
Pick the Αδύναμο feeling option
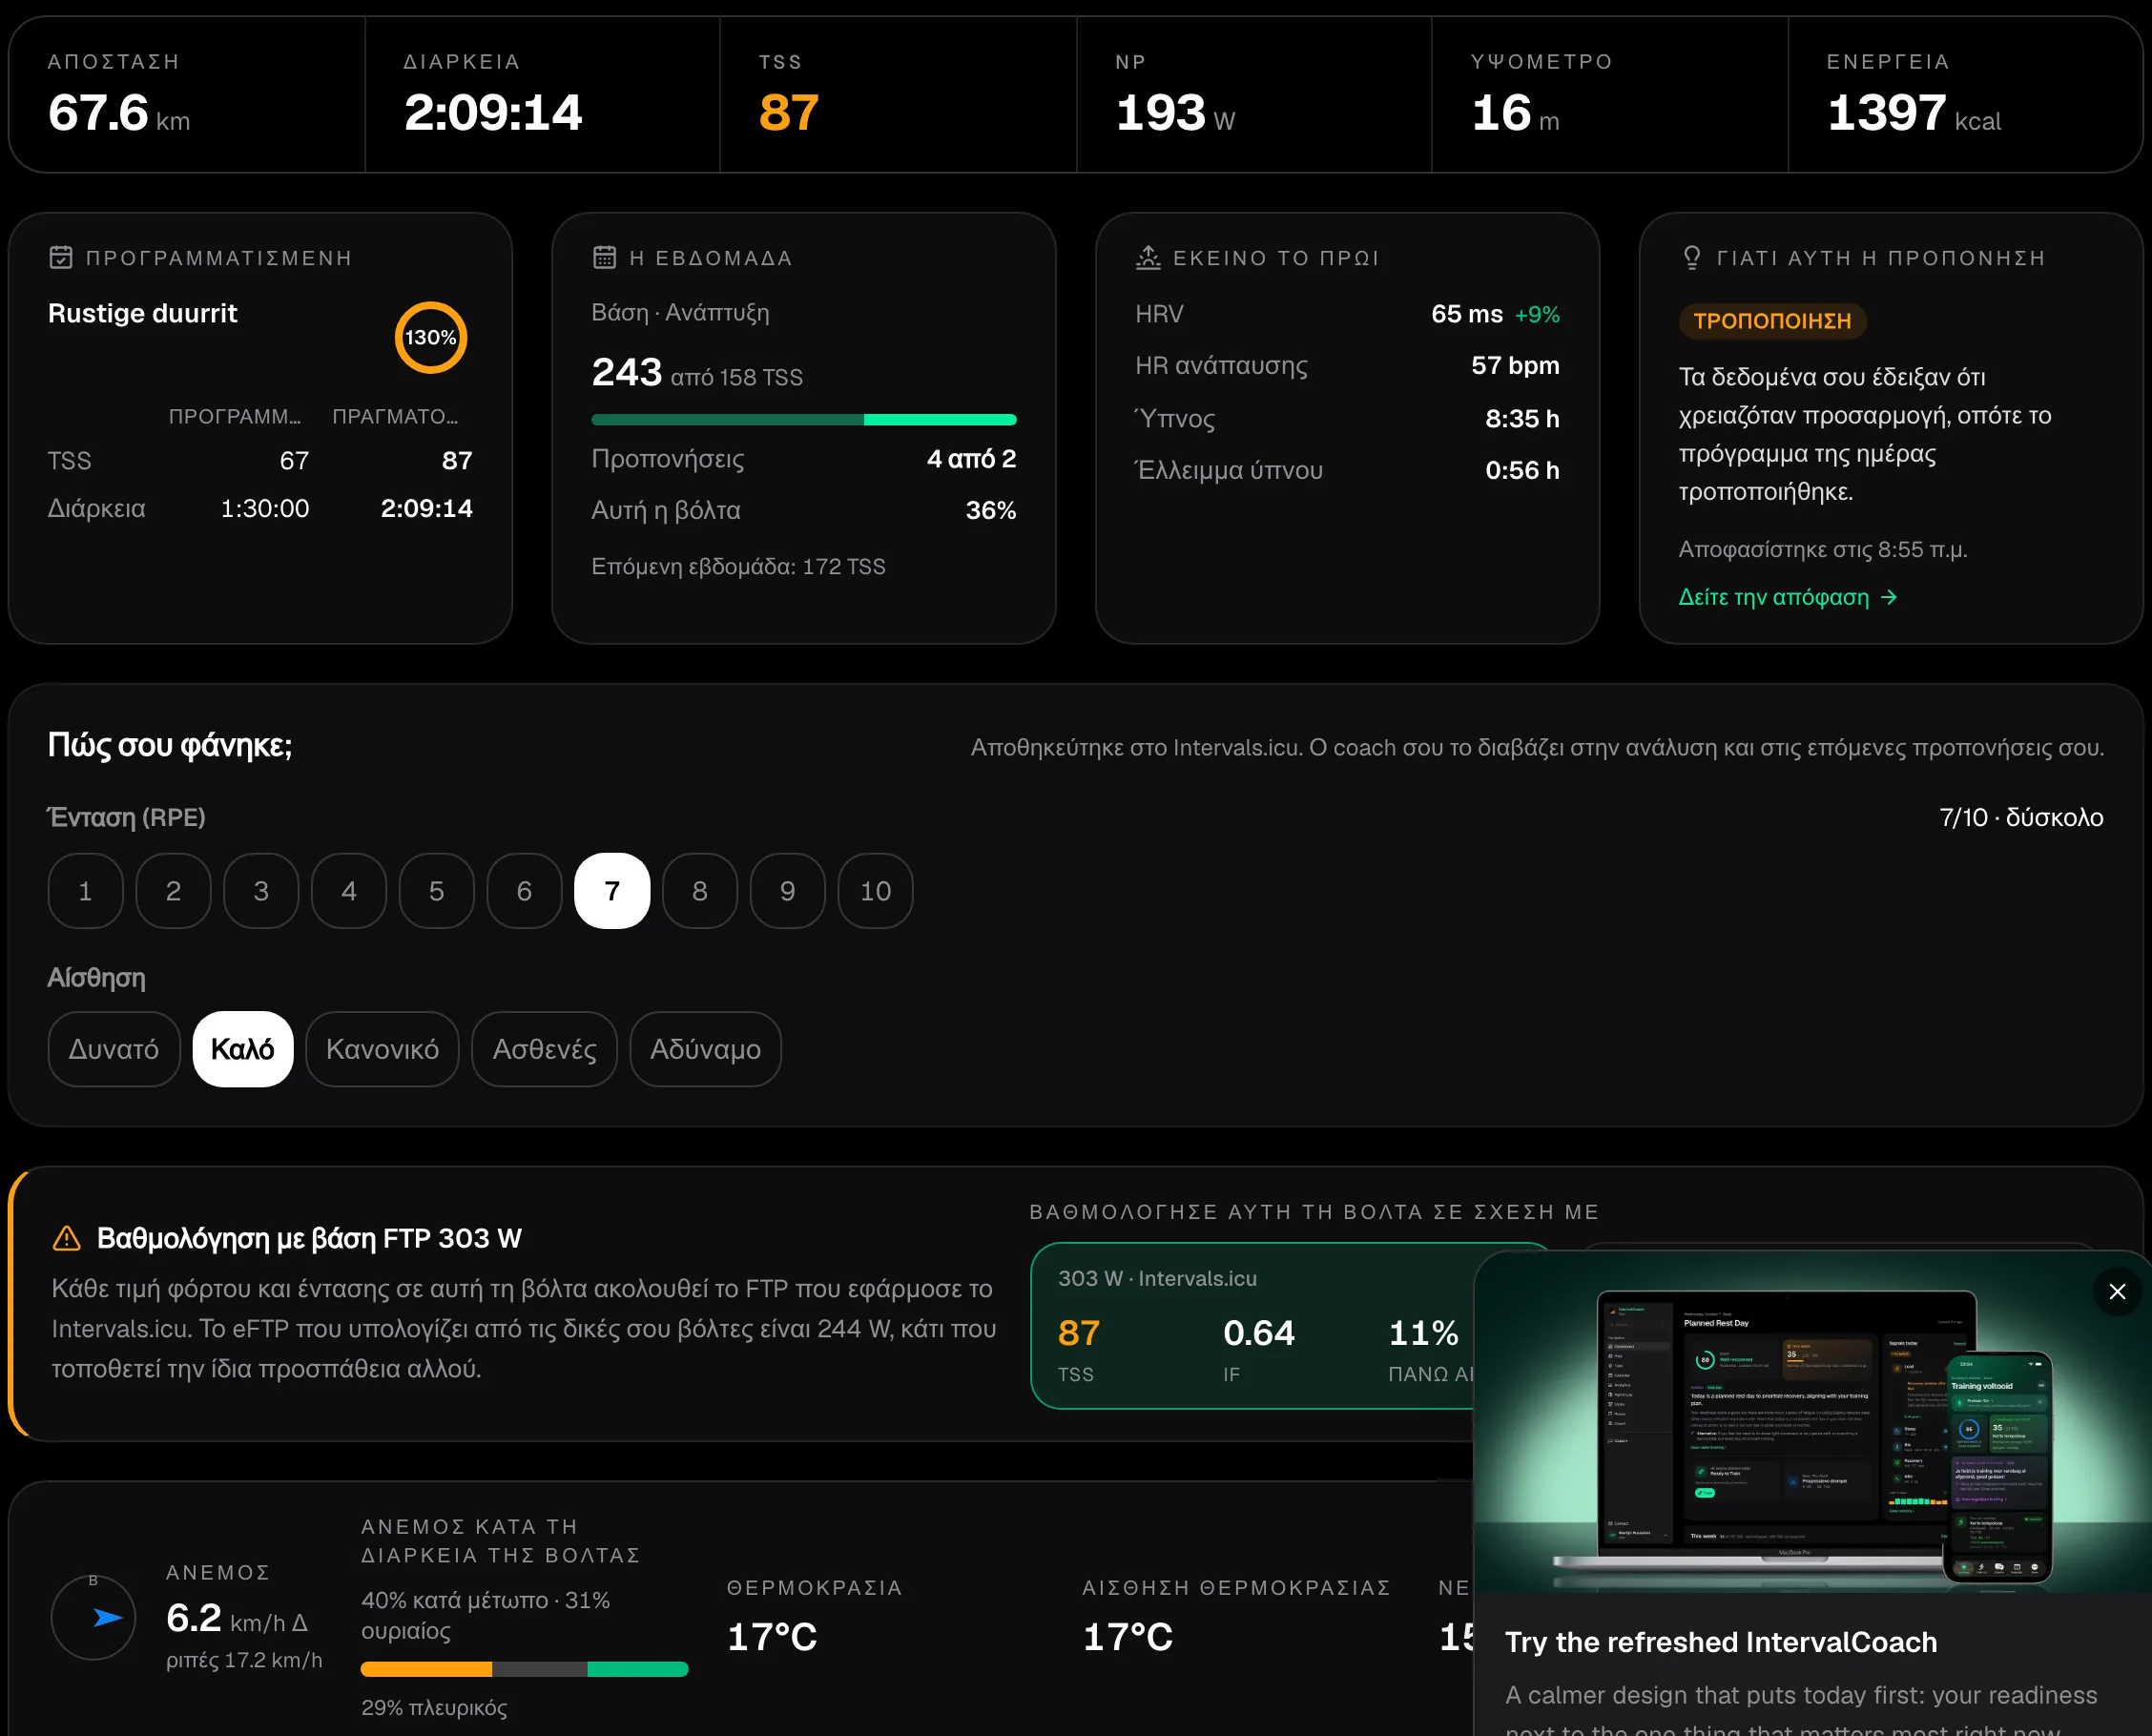(706, 1049)
